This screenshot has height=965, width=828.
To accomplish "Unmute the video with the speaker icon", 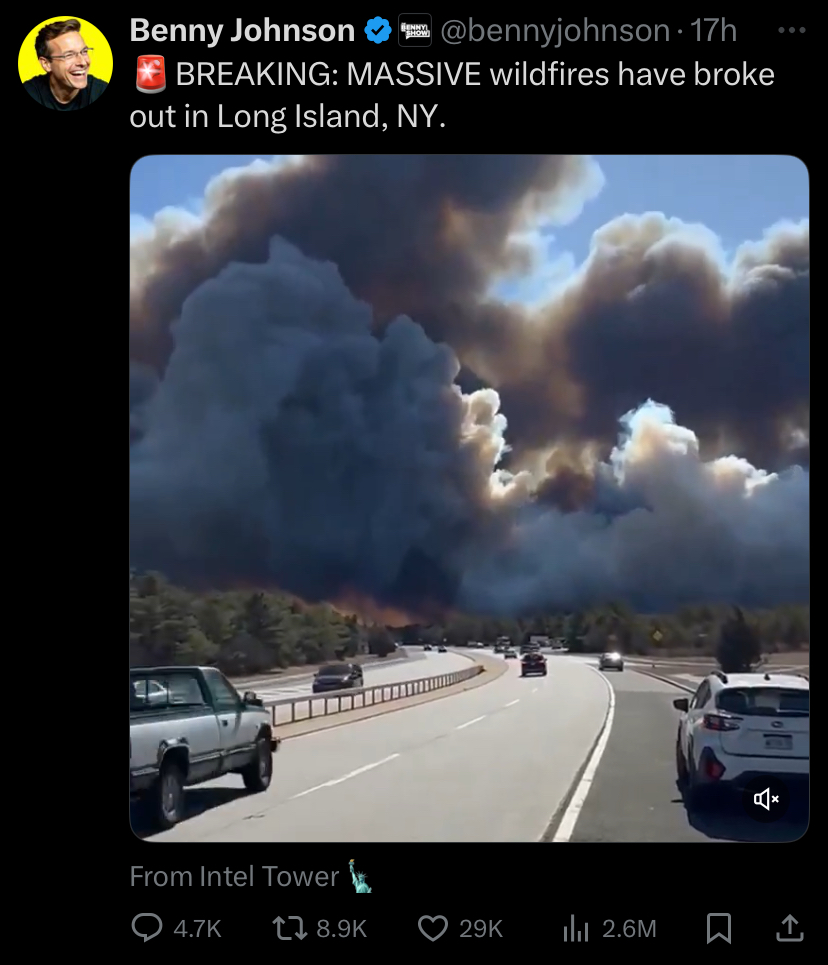I will (766, 799).
